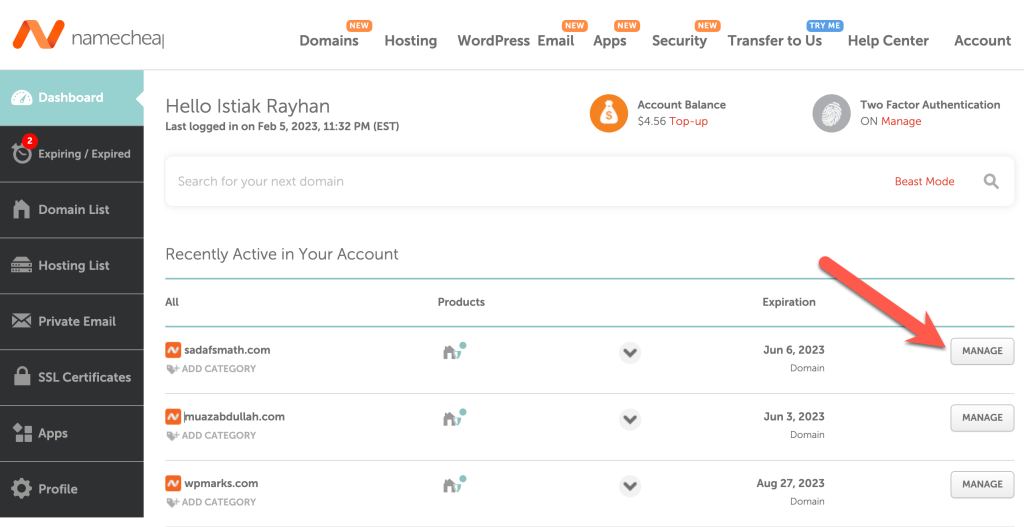Expand the sadafsmath.com row details
This screenshot has width=1024, height=527.
(x=629, y=352)
